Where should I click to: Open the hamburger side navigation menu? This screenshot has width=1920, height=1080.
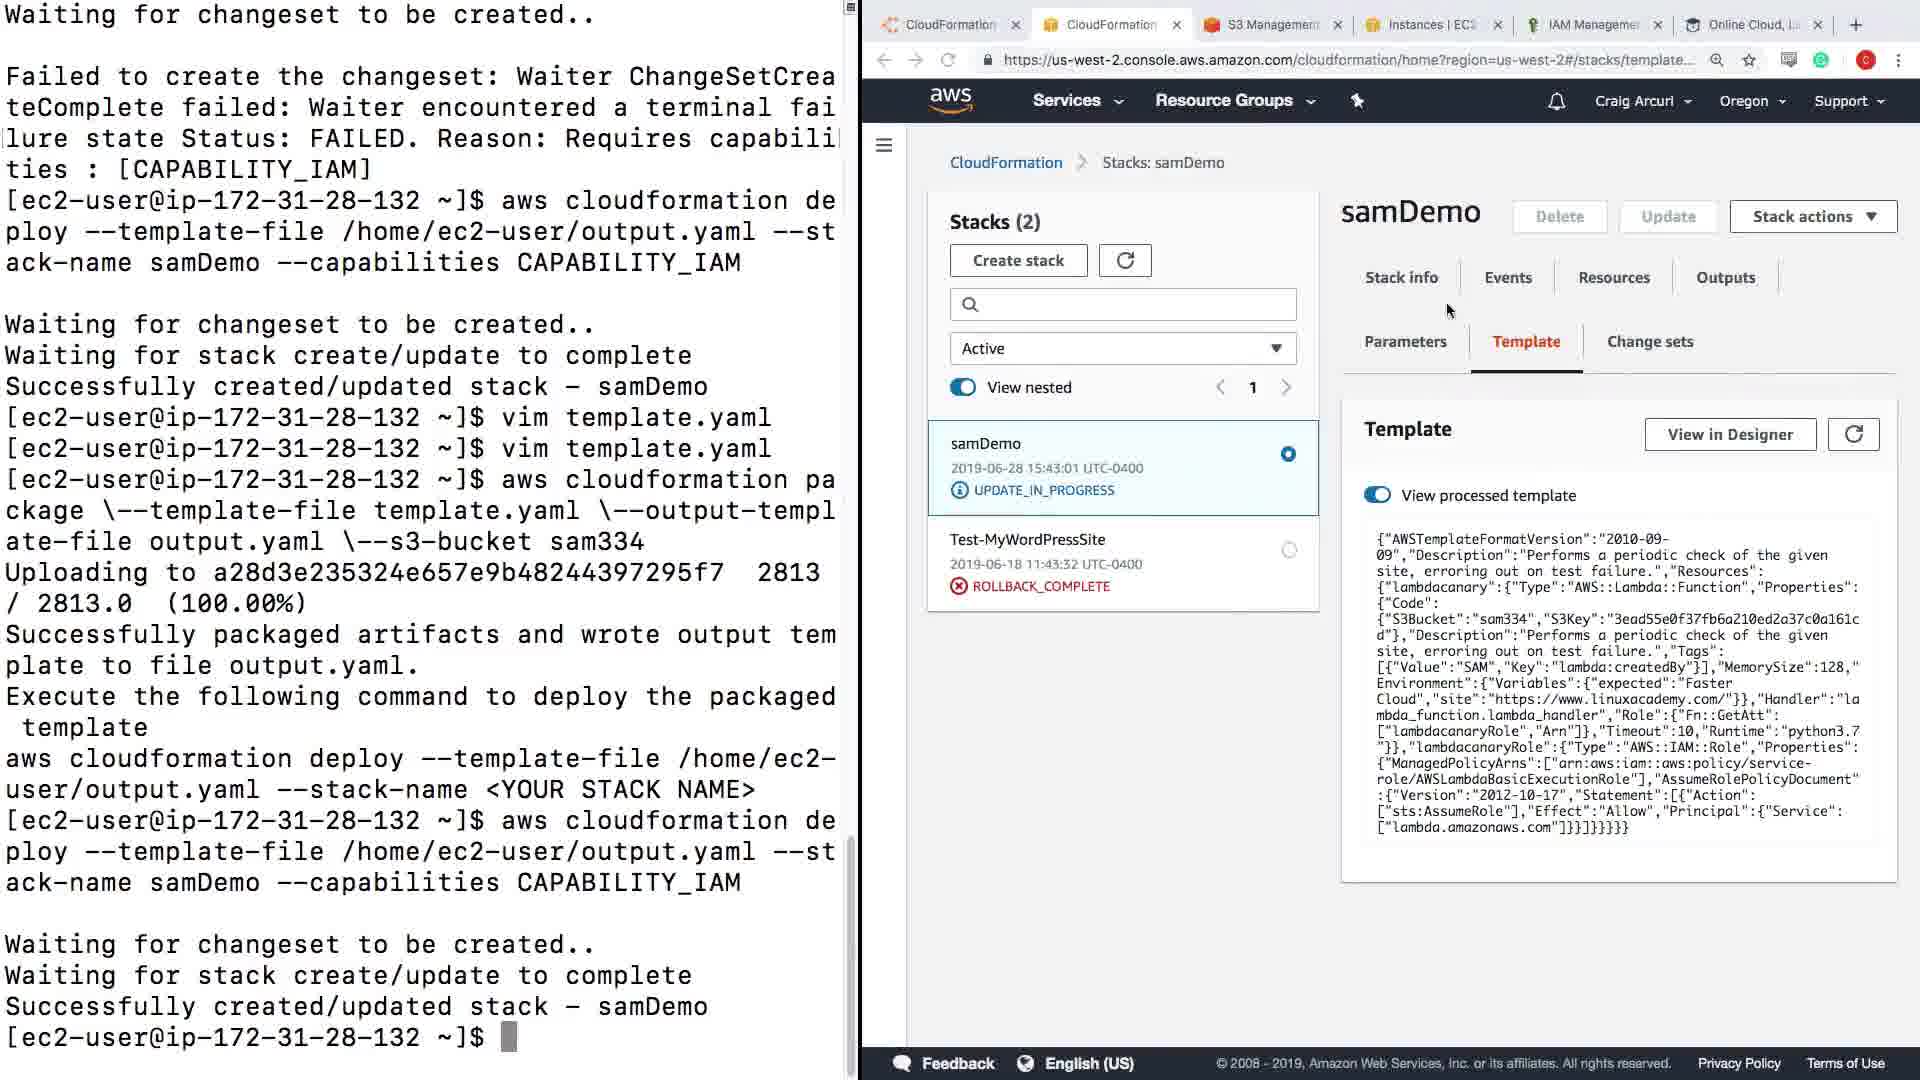884,146
